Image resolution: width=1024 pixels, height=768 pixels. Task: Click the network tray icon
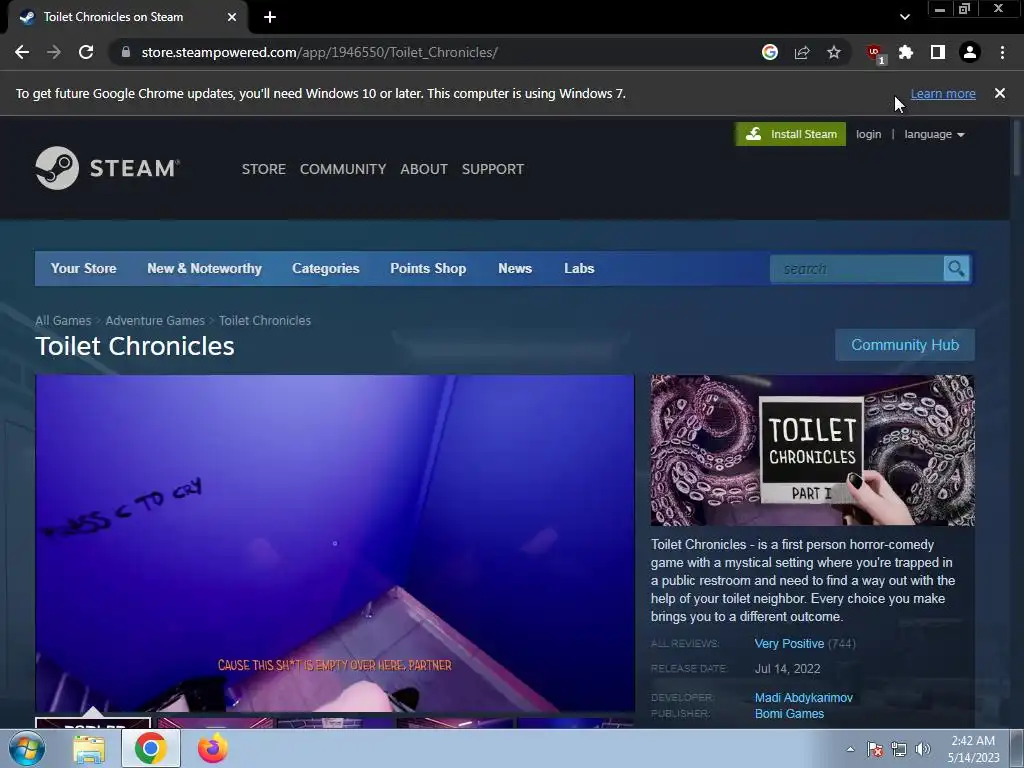click(x=899, y=749)
